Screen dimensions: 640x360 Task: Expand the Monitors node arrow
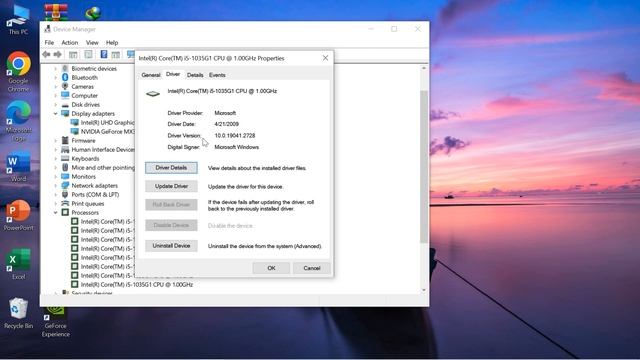click(56, 176)
